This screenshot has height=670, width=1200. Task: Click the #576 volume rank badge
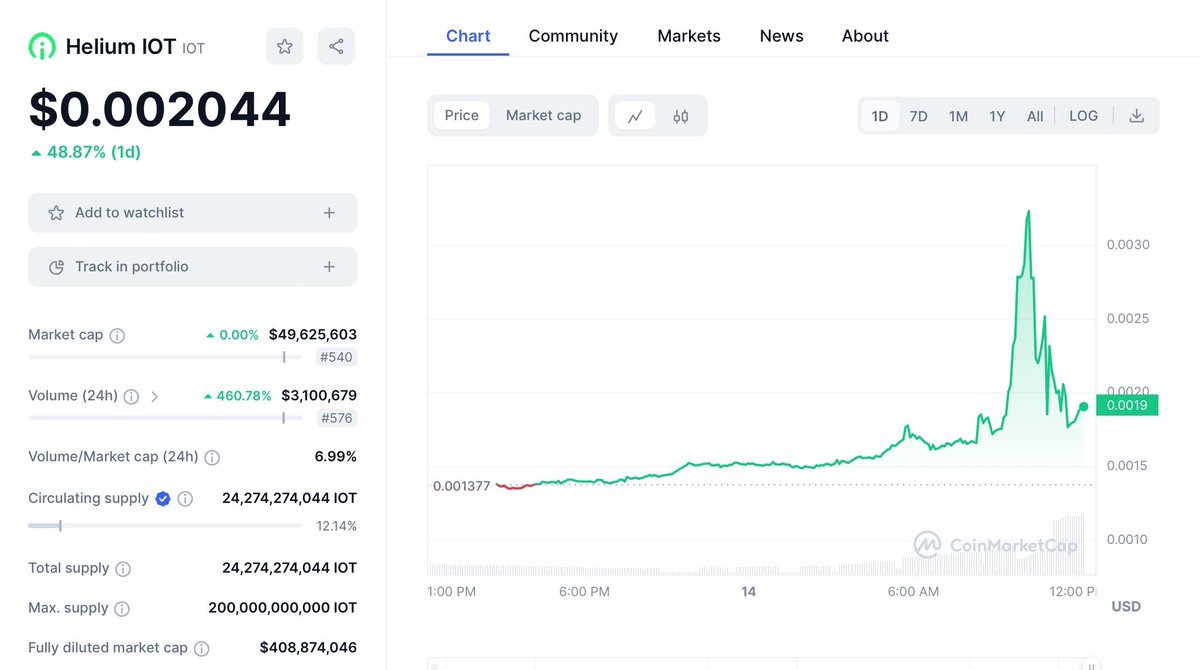[336, 418]
